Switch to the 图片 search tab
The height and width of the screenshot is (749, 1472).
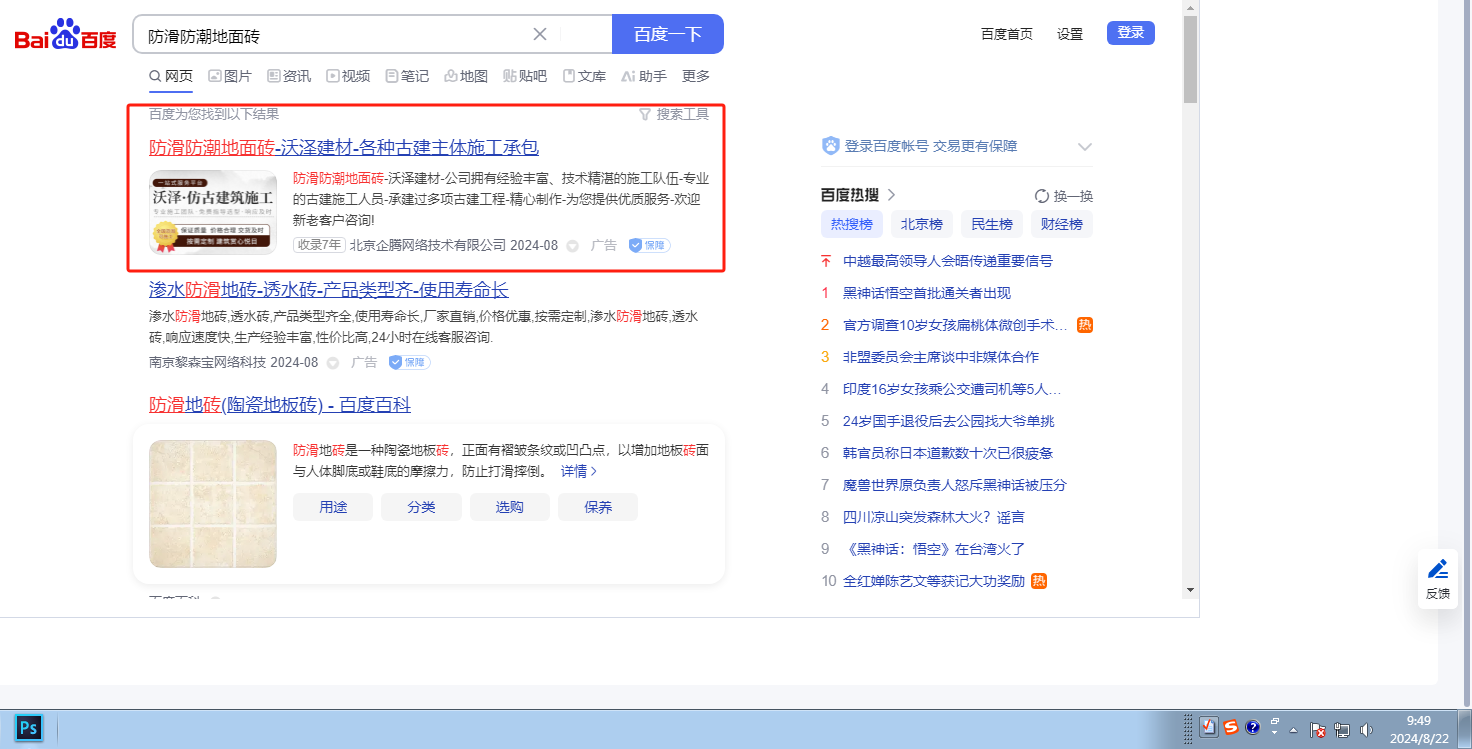230,76
